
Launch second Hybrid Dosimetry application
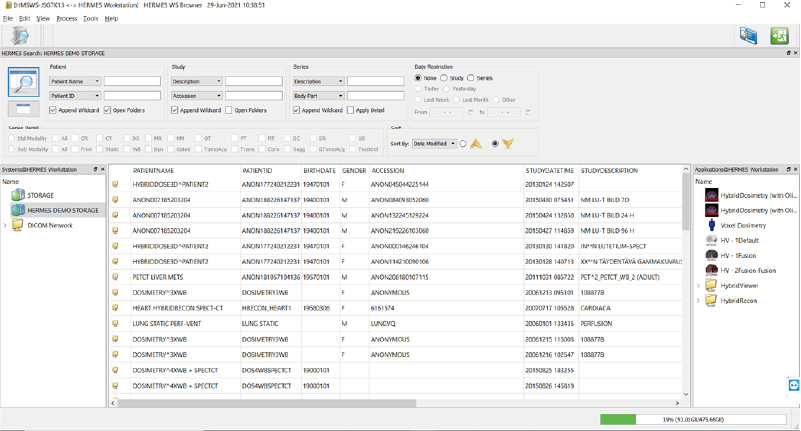click(712, 210)
